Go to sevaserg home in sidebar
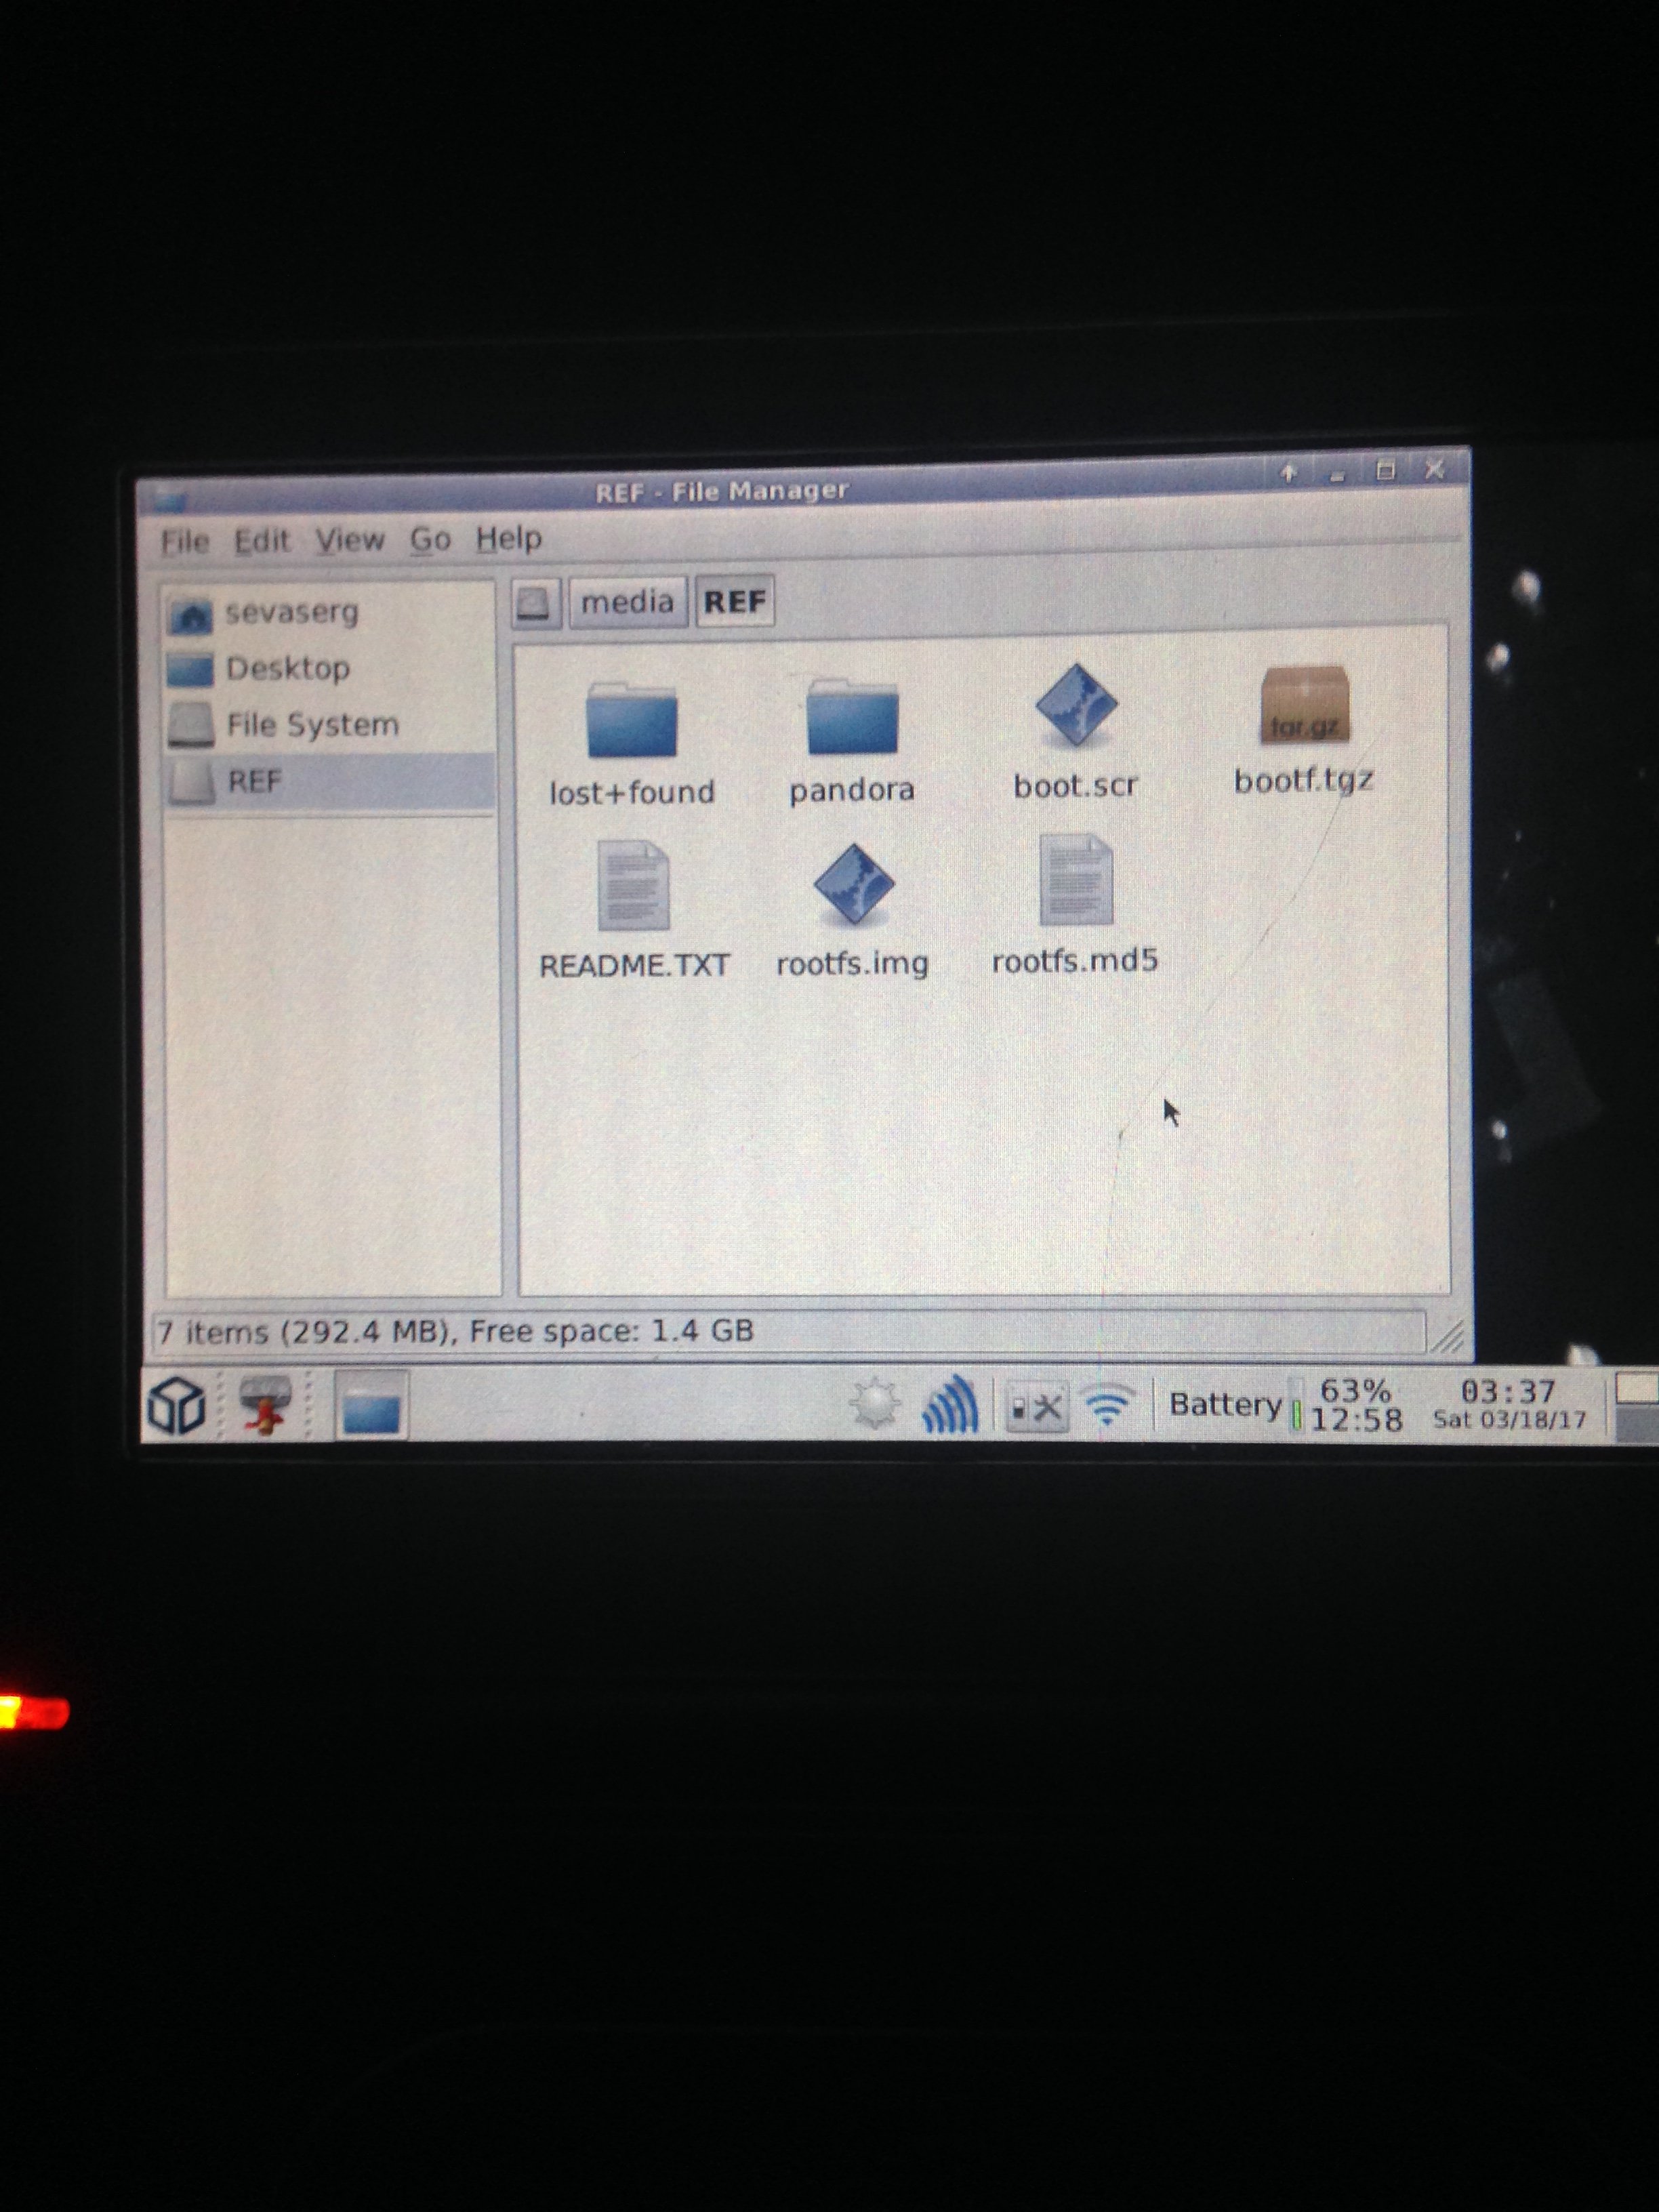1659x2212 pixels. 290,612
